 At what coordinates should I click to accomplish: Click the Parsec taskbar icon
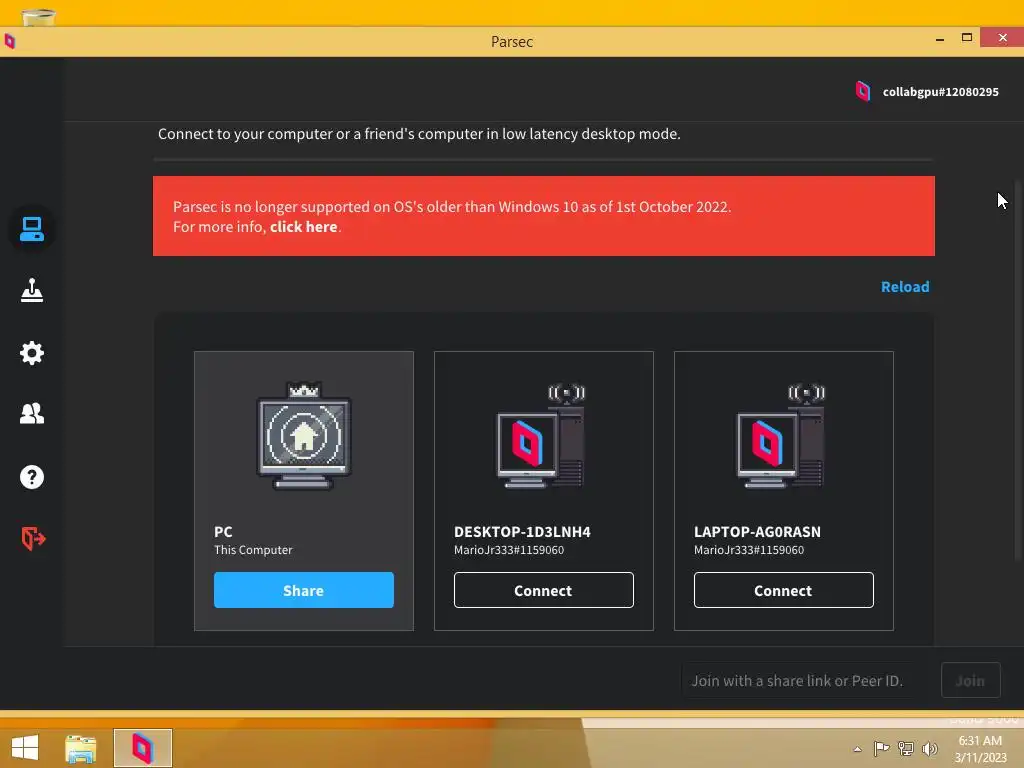[x=142, y=748]
